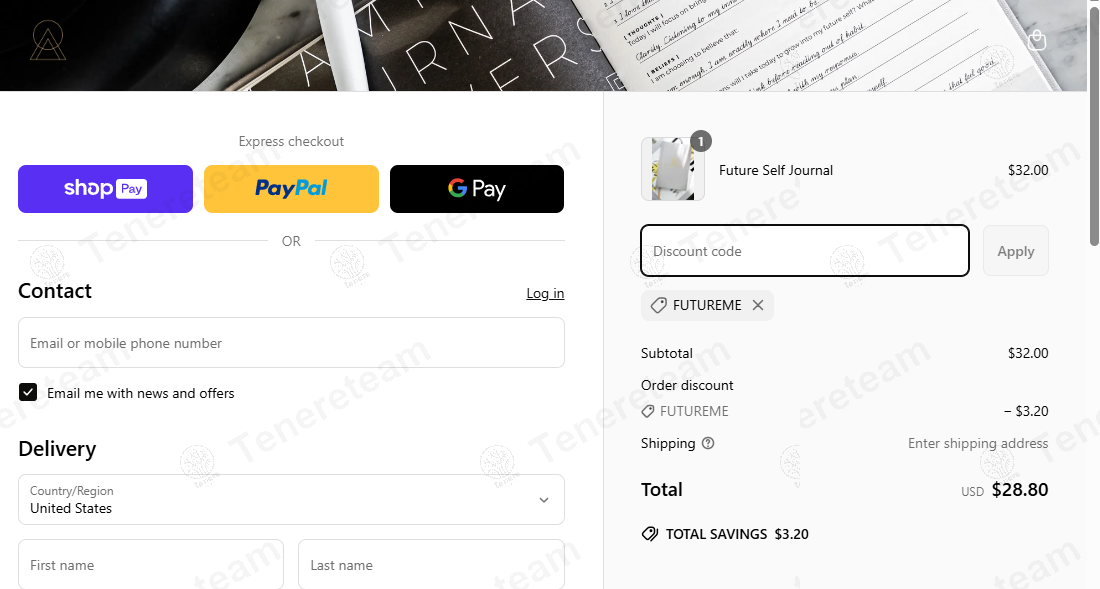1100x589 pixels.
Task: Click the tag icon on FUTUREME chip
Action: point(658,305)
